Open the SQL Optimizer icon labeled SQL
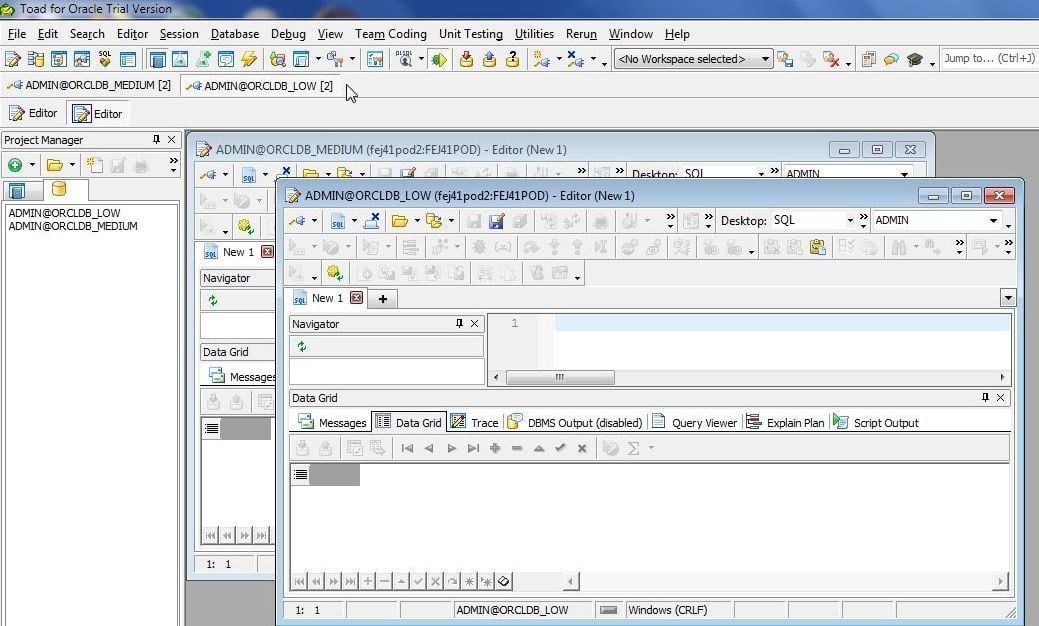 point(105,59)
